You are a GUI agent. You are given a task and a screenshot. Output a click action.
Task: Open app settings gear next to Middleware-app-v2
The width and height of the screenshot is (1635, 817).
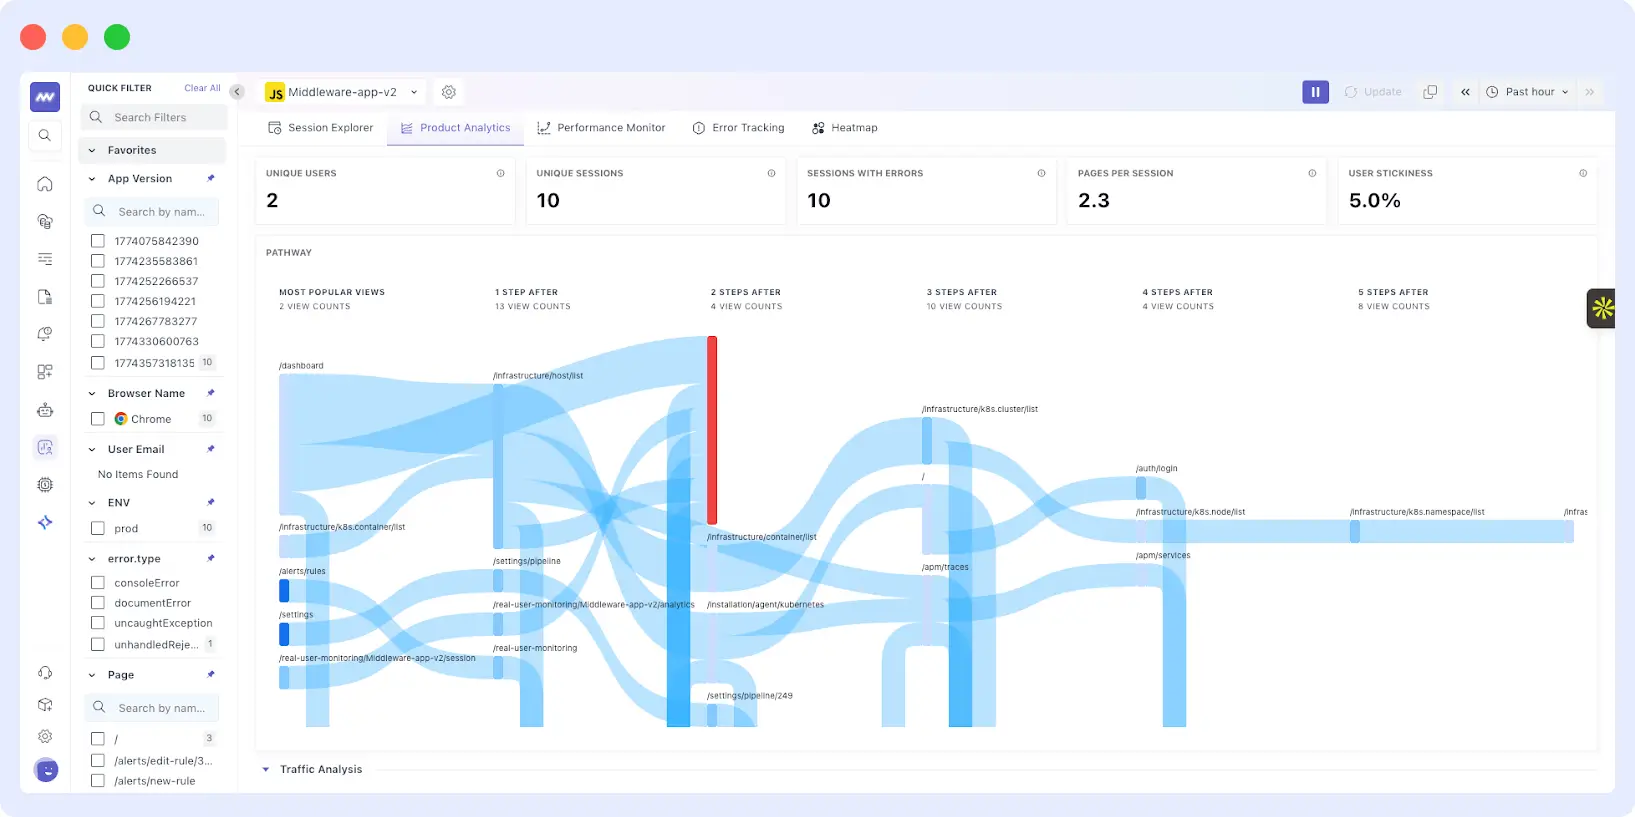click(449, 92)
